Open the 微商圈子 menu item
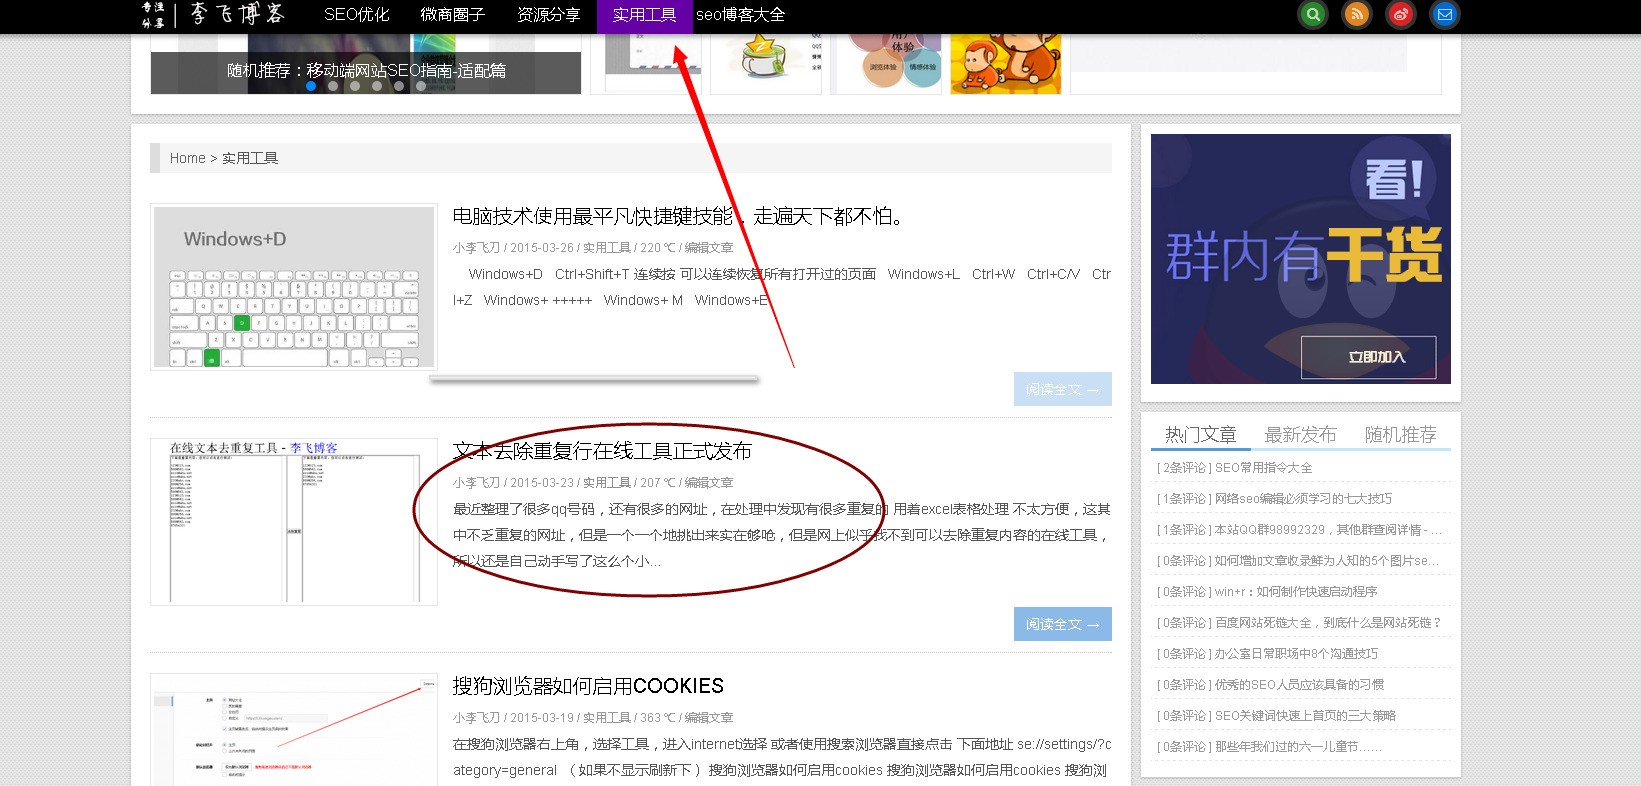The height and width of the screenshot is (786, 1641). coord(452,15)
